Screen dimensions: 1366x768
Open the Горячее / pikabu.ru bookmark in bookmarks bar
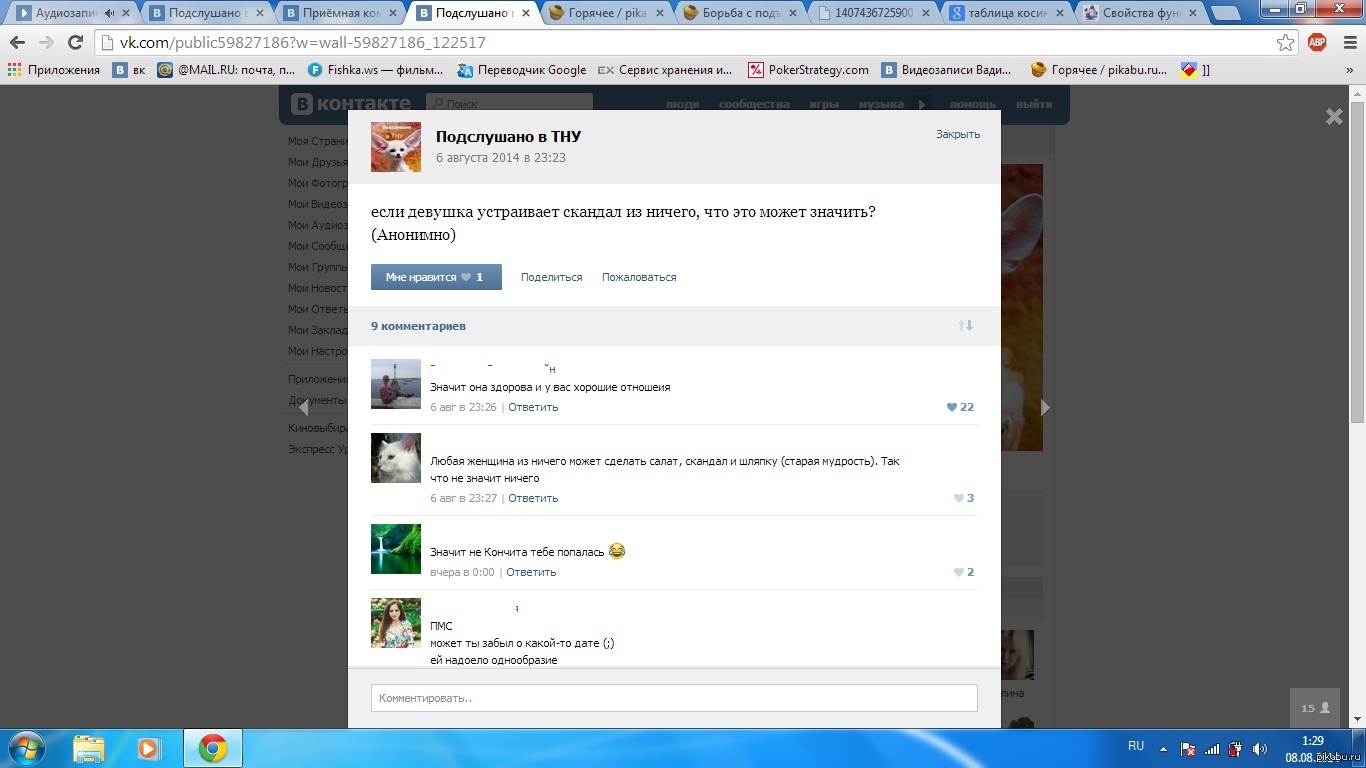click(x=1099, y=70)
